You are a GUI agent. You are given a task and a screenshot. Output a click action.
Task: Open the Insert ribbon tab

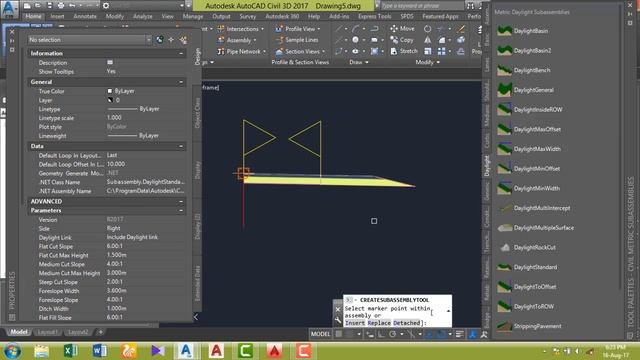(58, 16)
